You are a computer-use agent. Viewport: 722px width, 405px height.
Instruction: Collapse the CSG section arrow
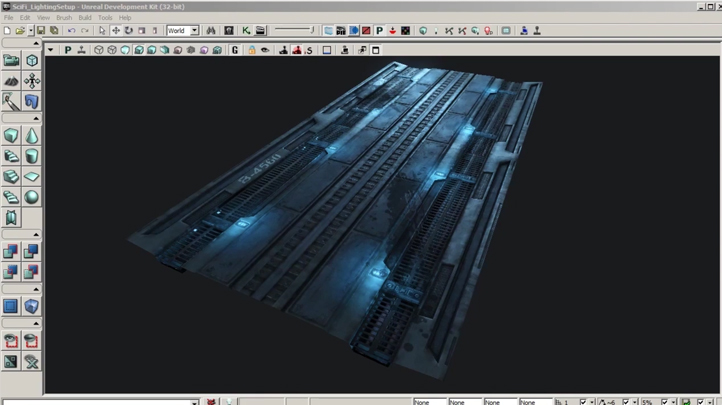[36, 234]
